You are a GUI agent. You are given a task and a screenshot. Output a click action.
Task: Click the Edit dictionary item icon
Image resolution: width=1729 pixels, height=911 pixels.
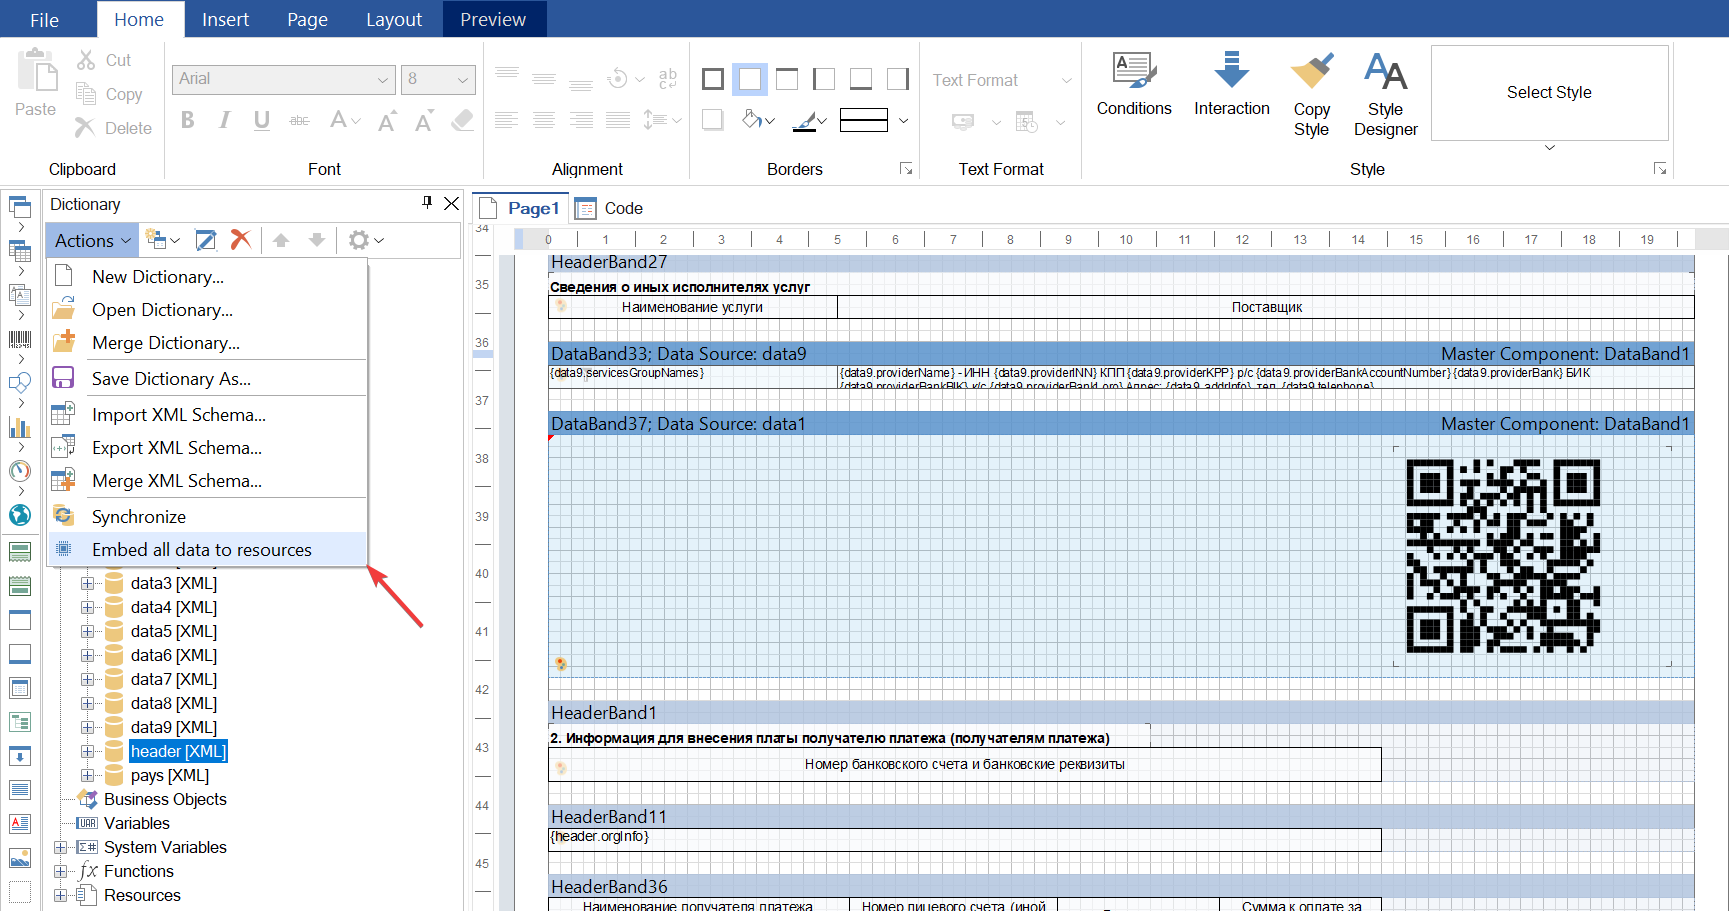tap(206, 240)
